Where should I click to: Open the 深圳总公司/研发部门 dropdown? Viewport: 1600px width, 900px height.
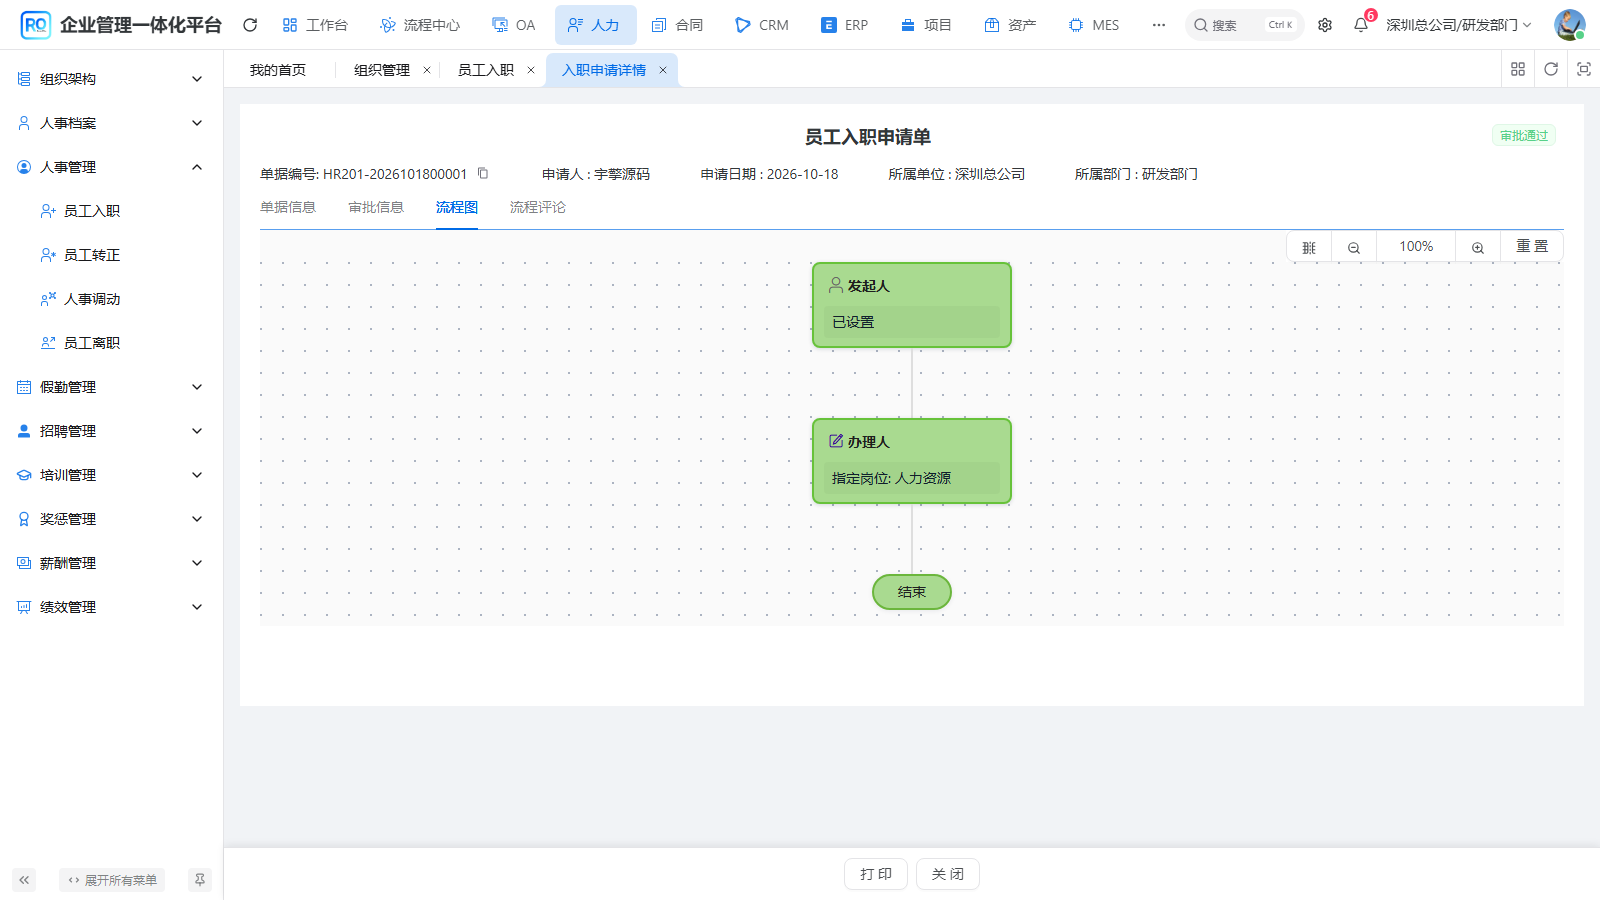(x=1458, y=25)
